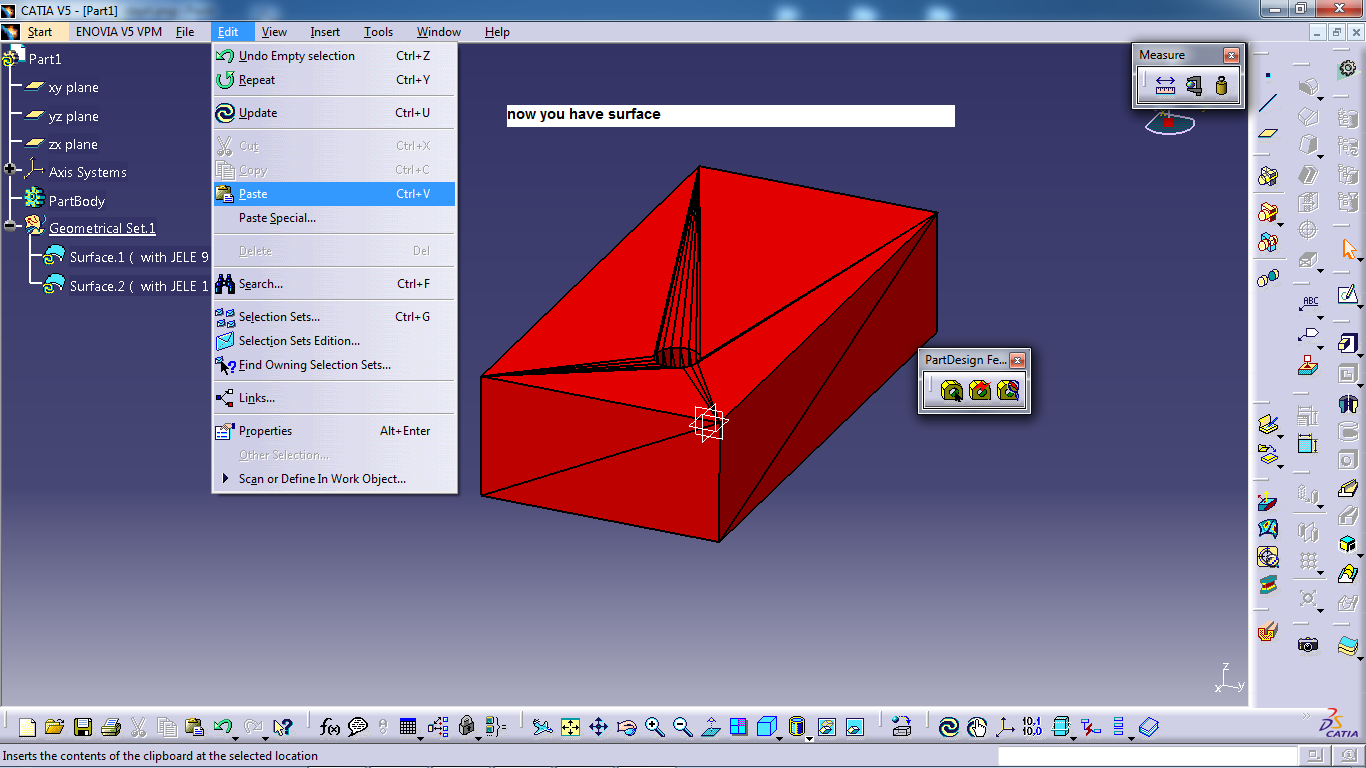Viewport: 1366px width, 768px height.
Task: Click the 'now you have surface' text box
Action: coord(730,115)
